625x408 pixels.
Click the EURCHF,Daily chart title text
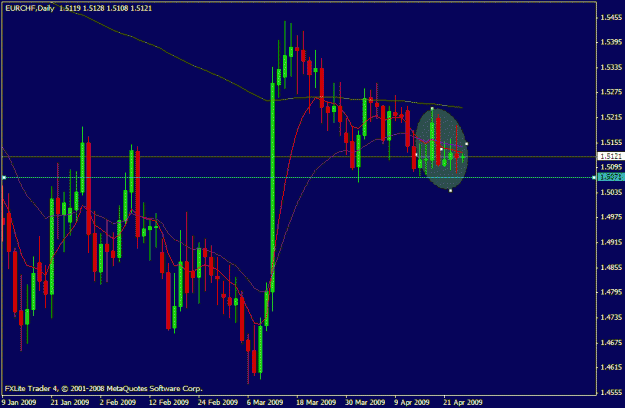[29, 8]
